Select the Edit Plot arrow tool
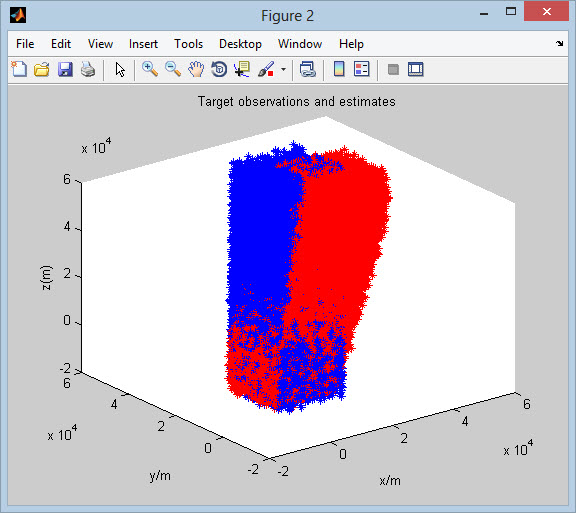 coord(120,69)
